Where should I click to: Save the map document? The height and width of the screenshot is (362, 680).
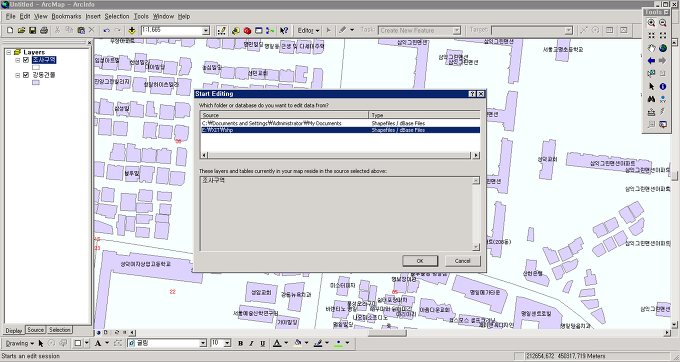(x=33, y=30)
